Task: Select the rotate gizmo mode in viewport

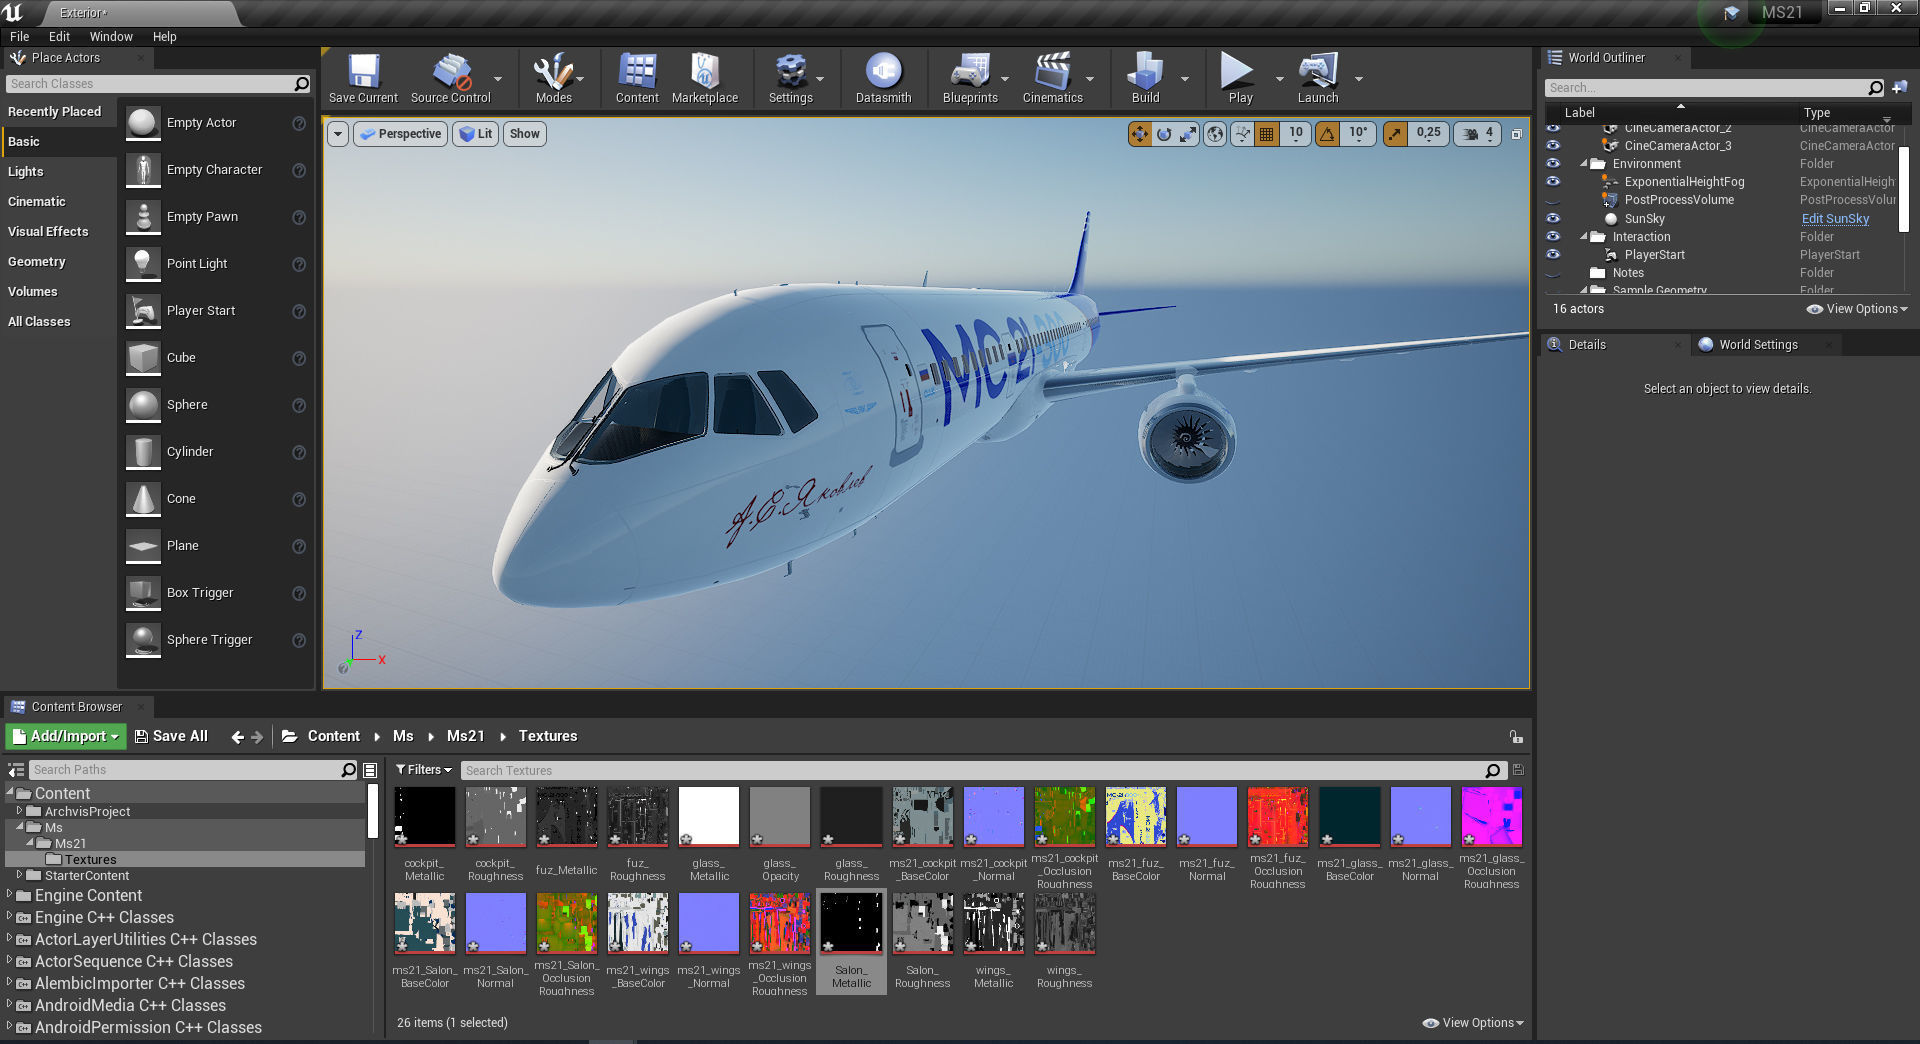Action: pyautogui.click(x=1164, y=134)
